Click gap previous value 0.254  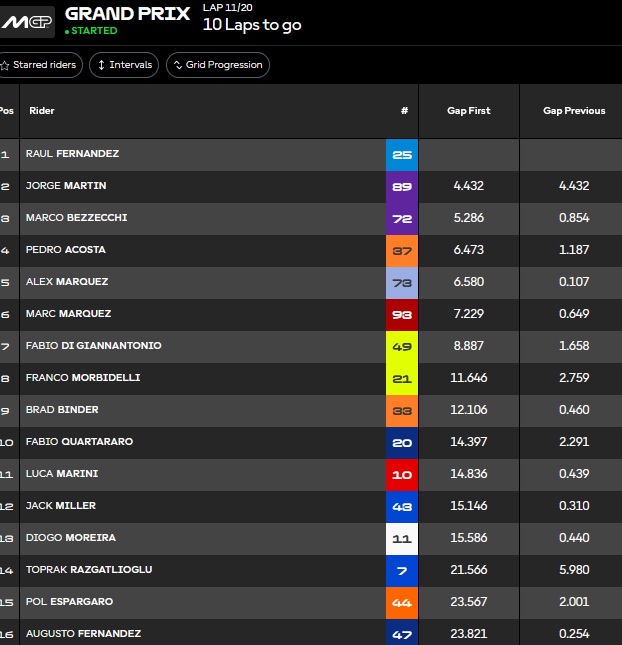click(x=574, y=634)
